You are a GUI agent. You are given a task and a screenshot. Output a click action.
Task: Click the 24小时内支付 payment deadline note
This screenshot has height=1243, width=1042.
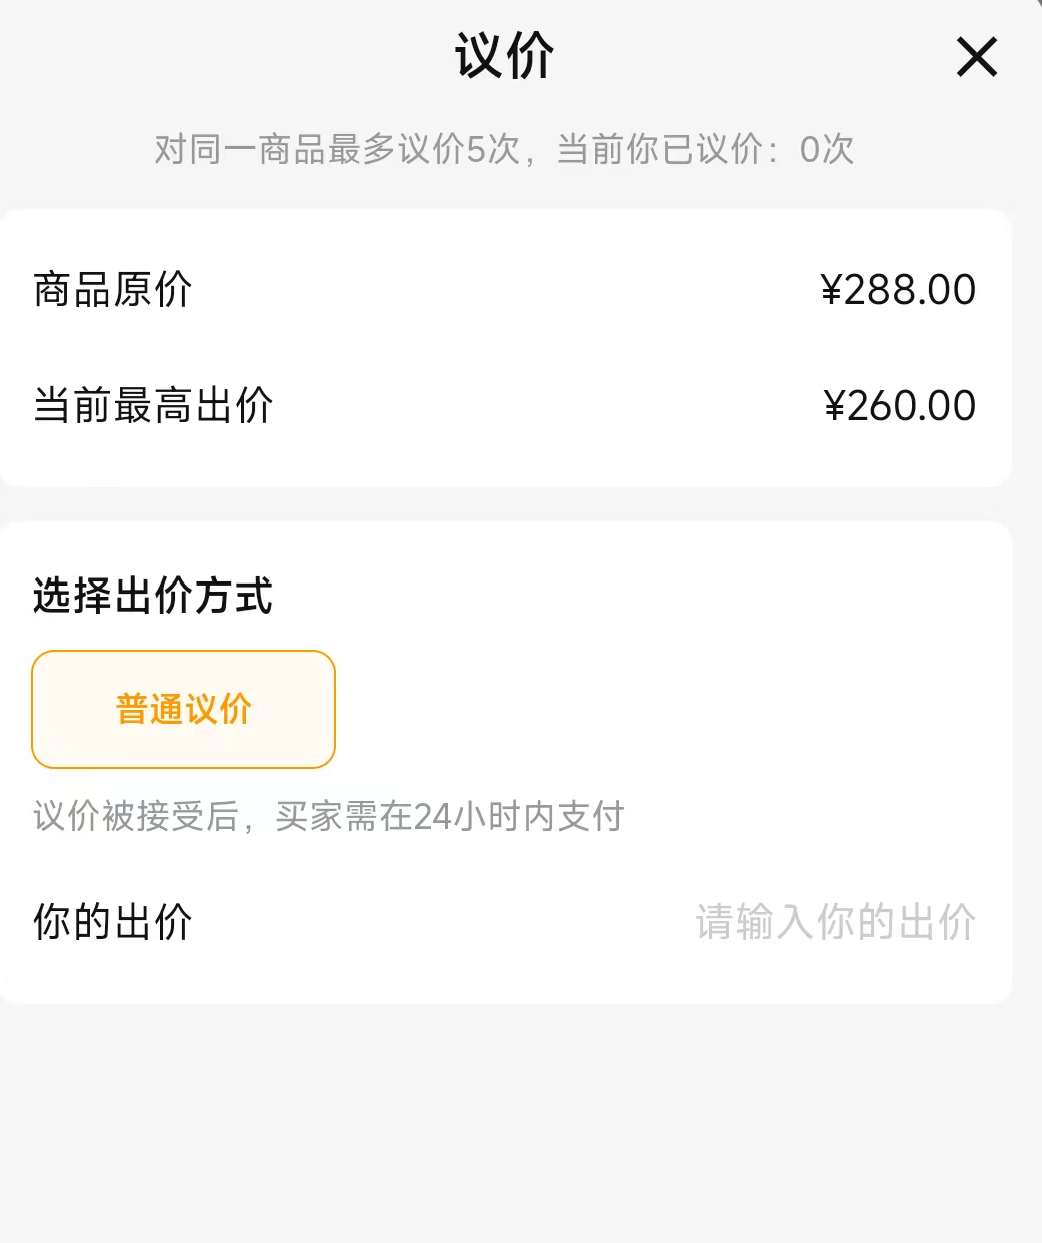coord(518,816)
